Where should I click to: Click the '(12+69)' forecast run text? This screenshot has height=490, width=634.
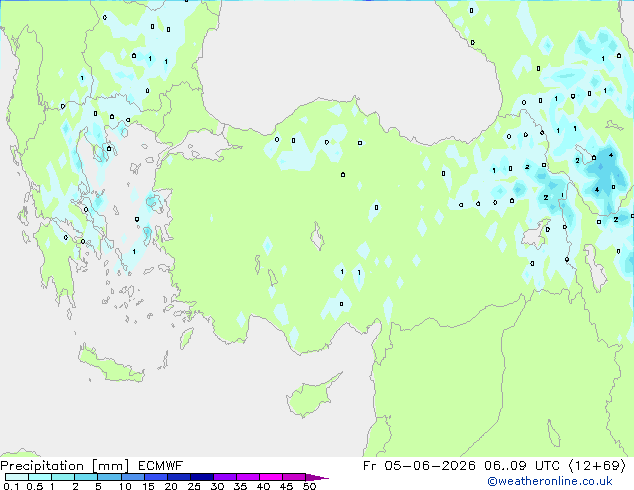[x=598, y=466]
